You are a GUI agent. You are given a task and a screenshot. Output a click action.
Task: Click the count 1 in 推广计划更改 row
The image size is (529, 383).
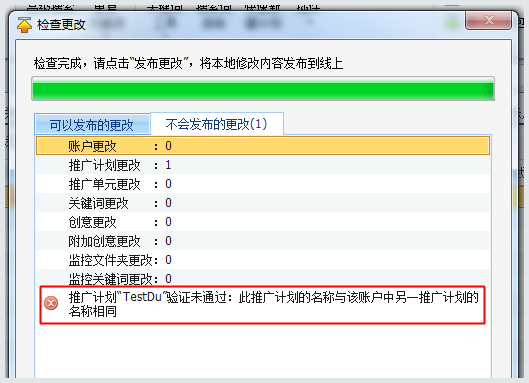168,165
